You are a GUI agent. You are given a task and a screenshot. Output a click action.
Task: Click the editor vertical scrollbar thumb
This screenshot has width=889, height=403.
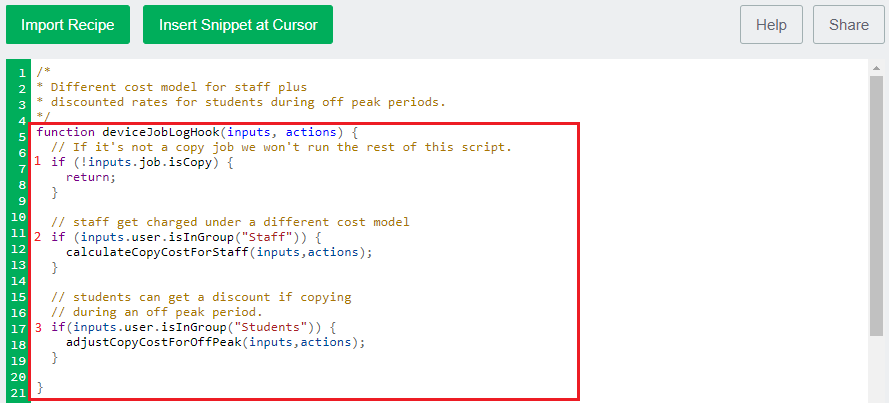877,205
